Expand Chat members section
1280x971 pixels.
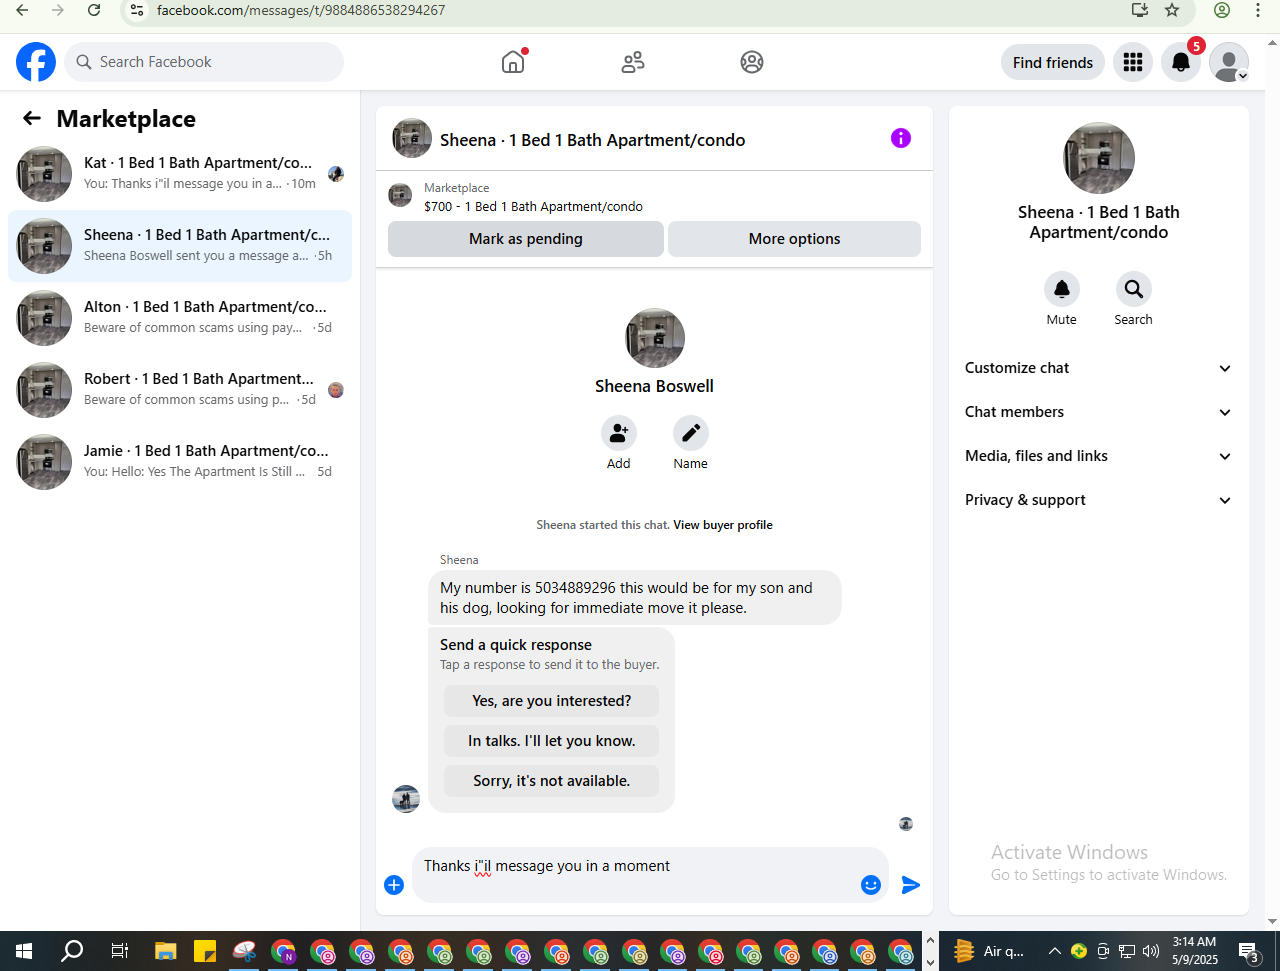click(1098, 412)
